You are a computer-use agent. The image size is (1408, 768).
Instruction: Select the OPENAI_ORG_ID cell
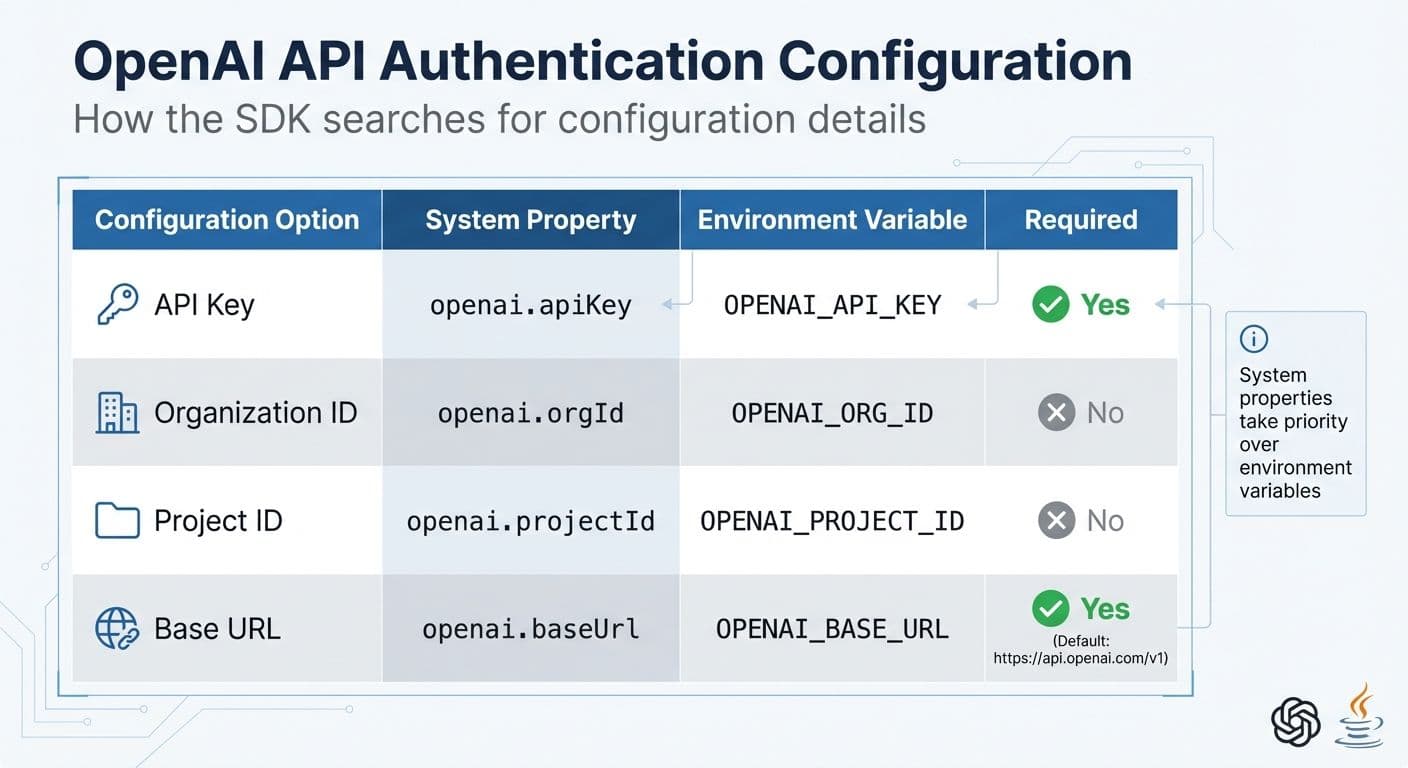(832, 412)
